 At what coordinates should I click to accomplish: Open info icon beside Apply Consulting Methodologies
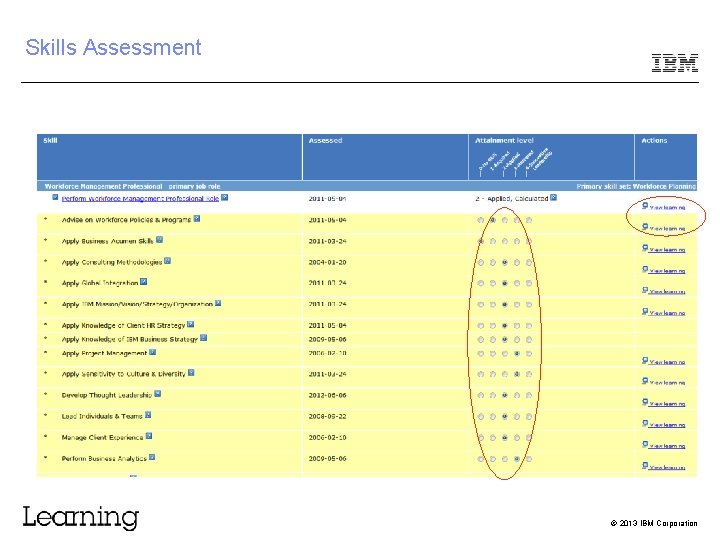[x=168, y=261]
